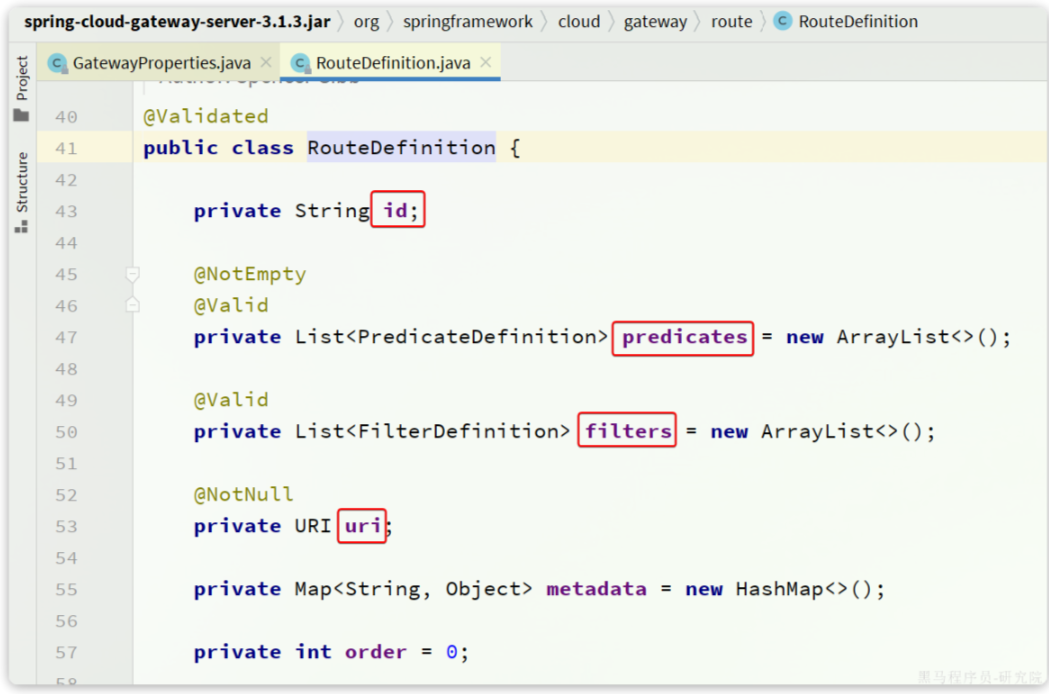Place cursor on the filters field name
This screenshot has width=1049, height=694.
628,431
